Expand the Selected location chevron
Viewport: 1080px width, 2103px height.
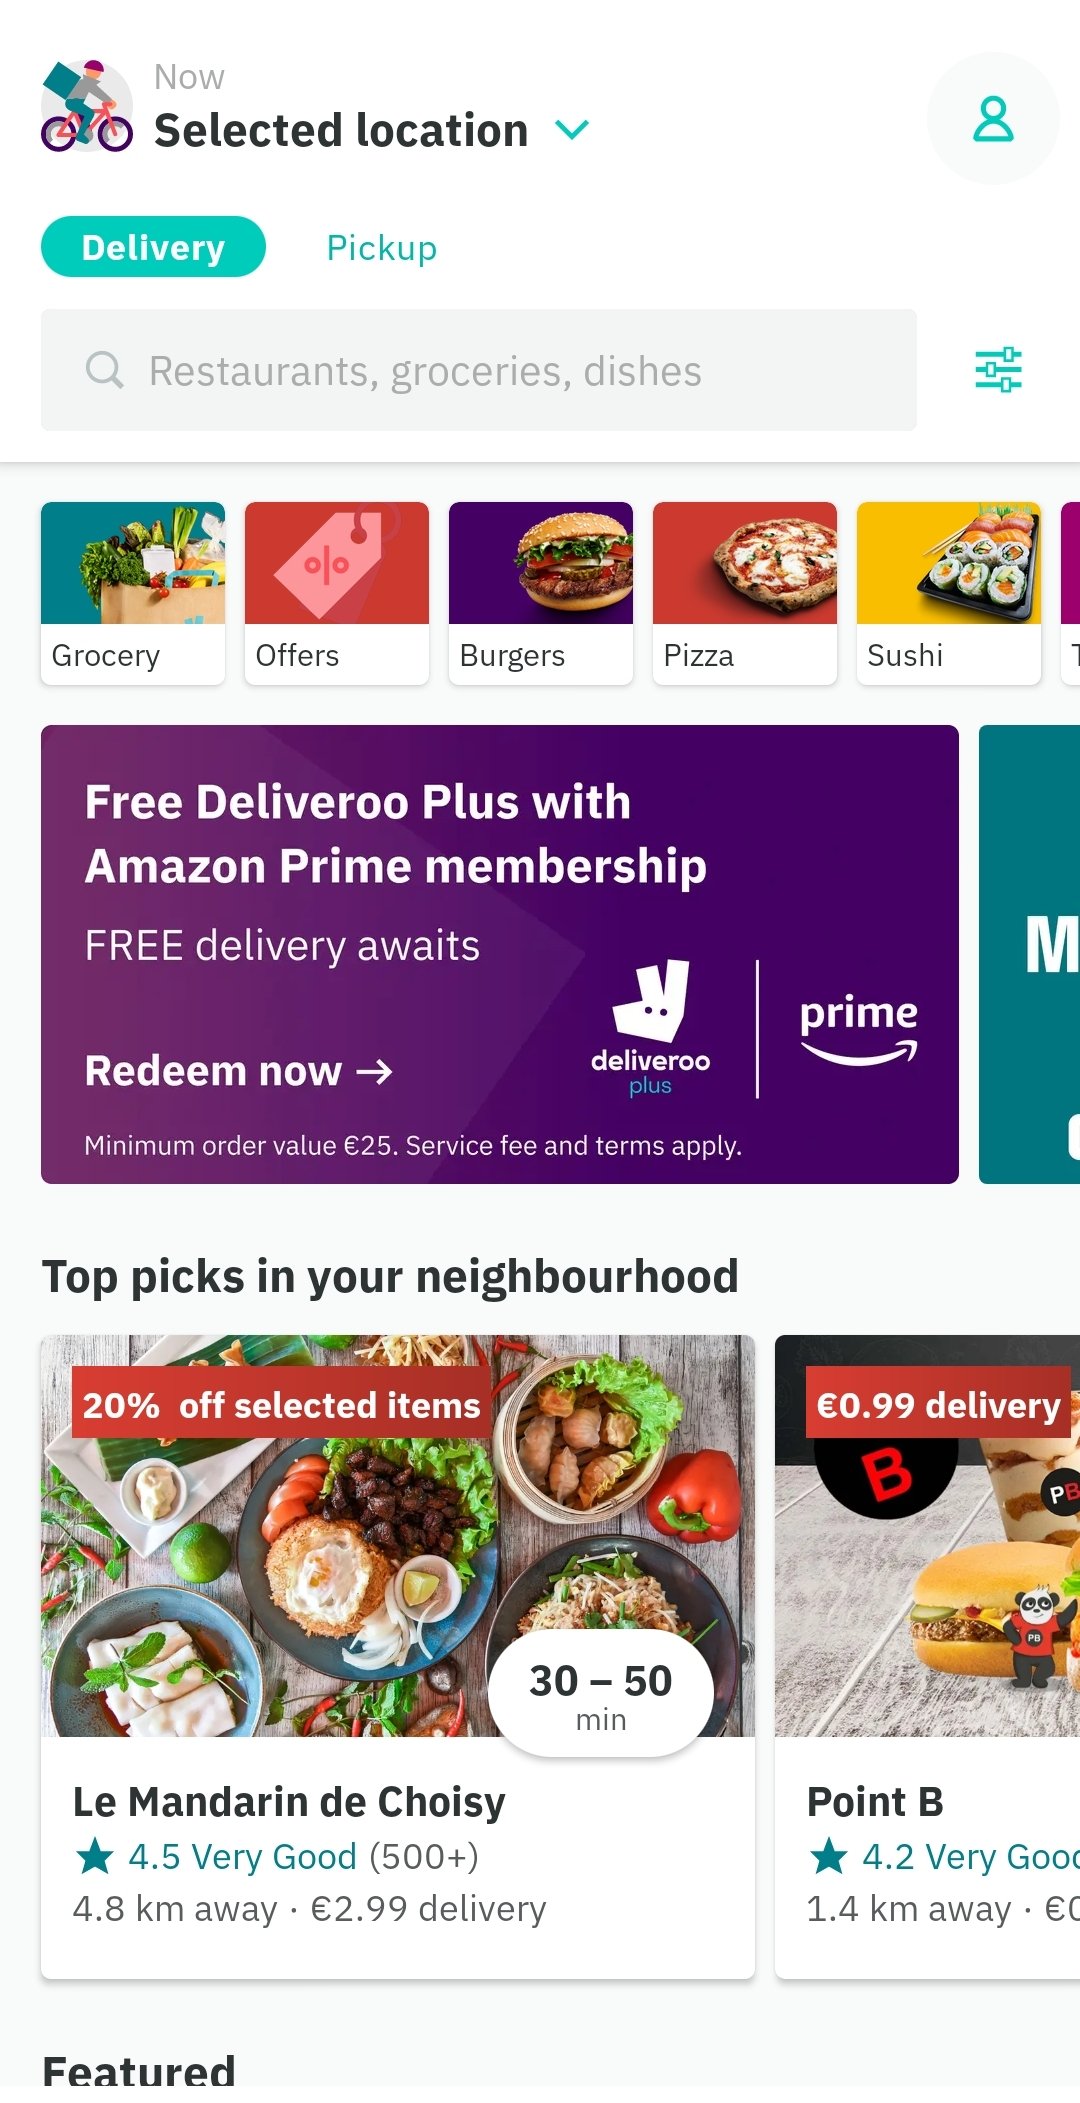pos(572,130)
